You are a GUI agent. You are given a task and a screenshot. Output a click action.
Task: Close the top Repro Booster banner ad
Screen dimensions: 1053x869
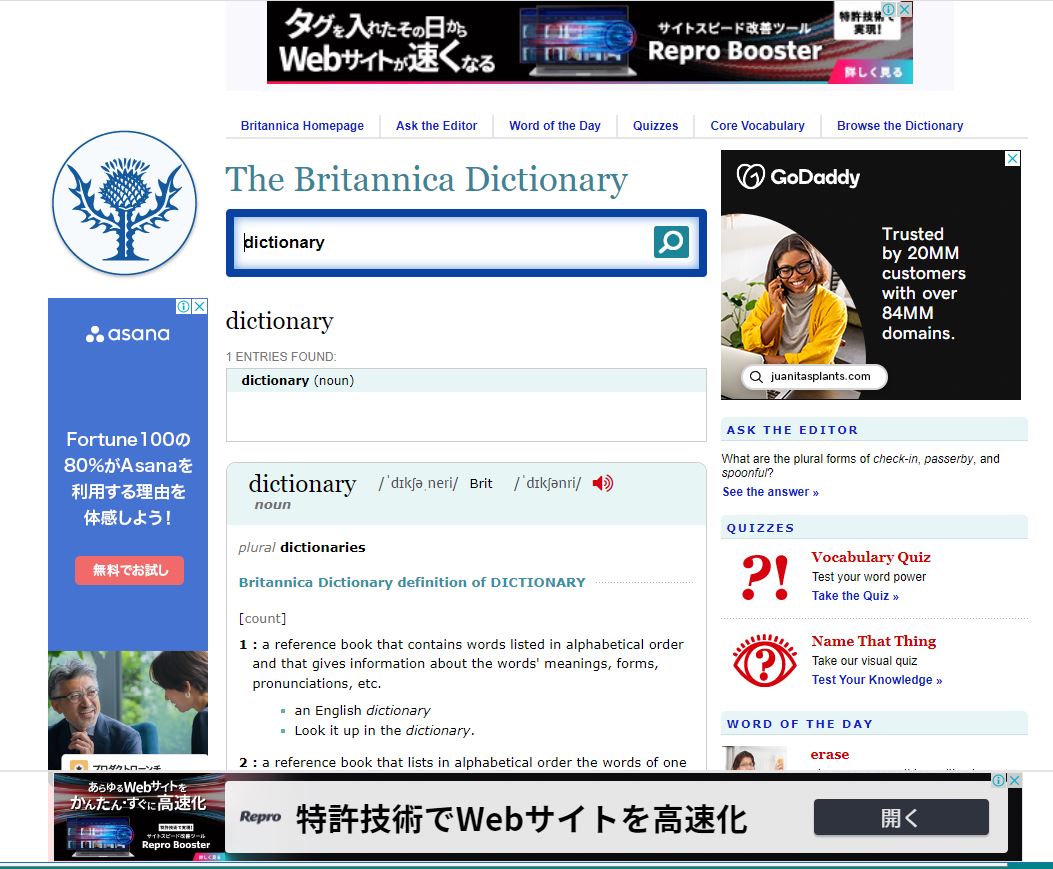(905, 9)
